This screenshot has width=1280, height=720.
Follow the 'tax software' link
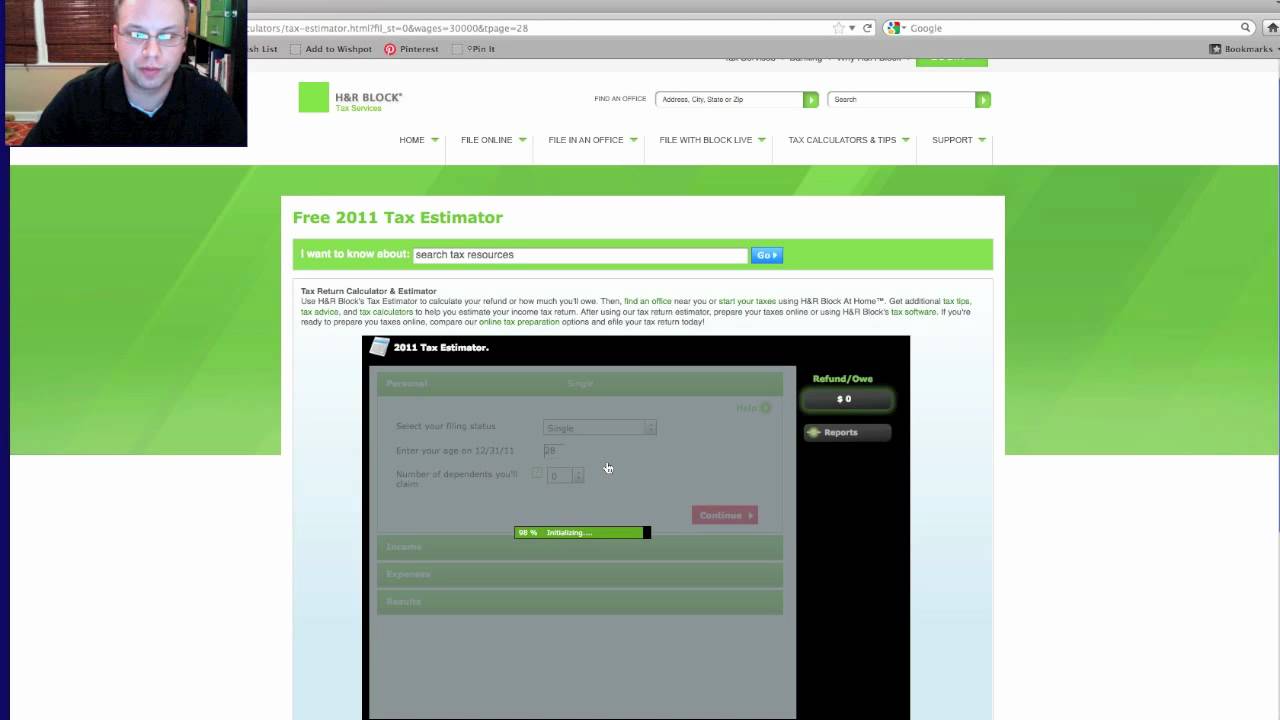(914, 312)
